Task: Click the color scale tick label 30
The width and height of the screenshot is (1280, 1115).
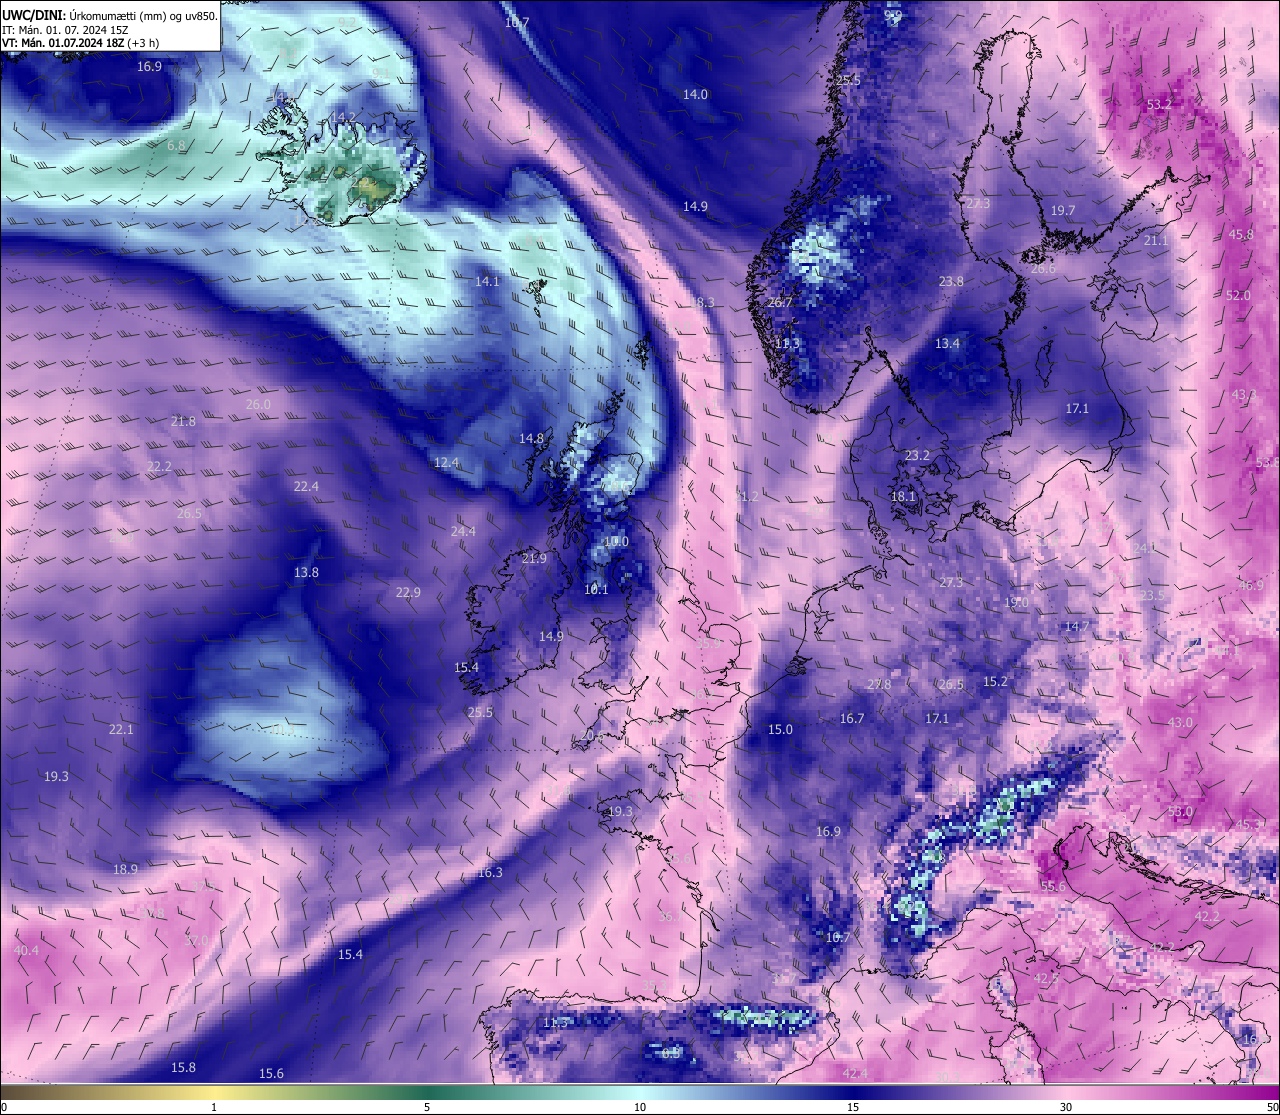Action: [1066, 1107]
